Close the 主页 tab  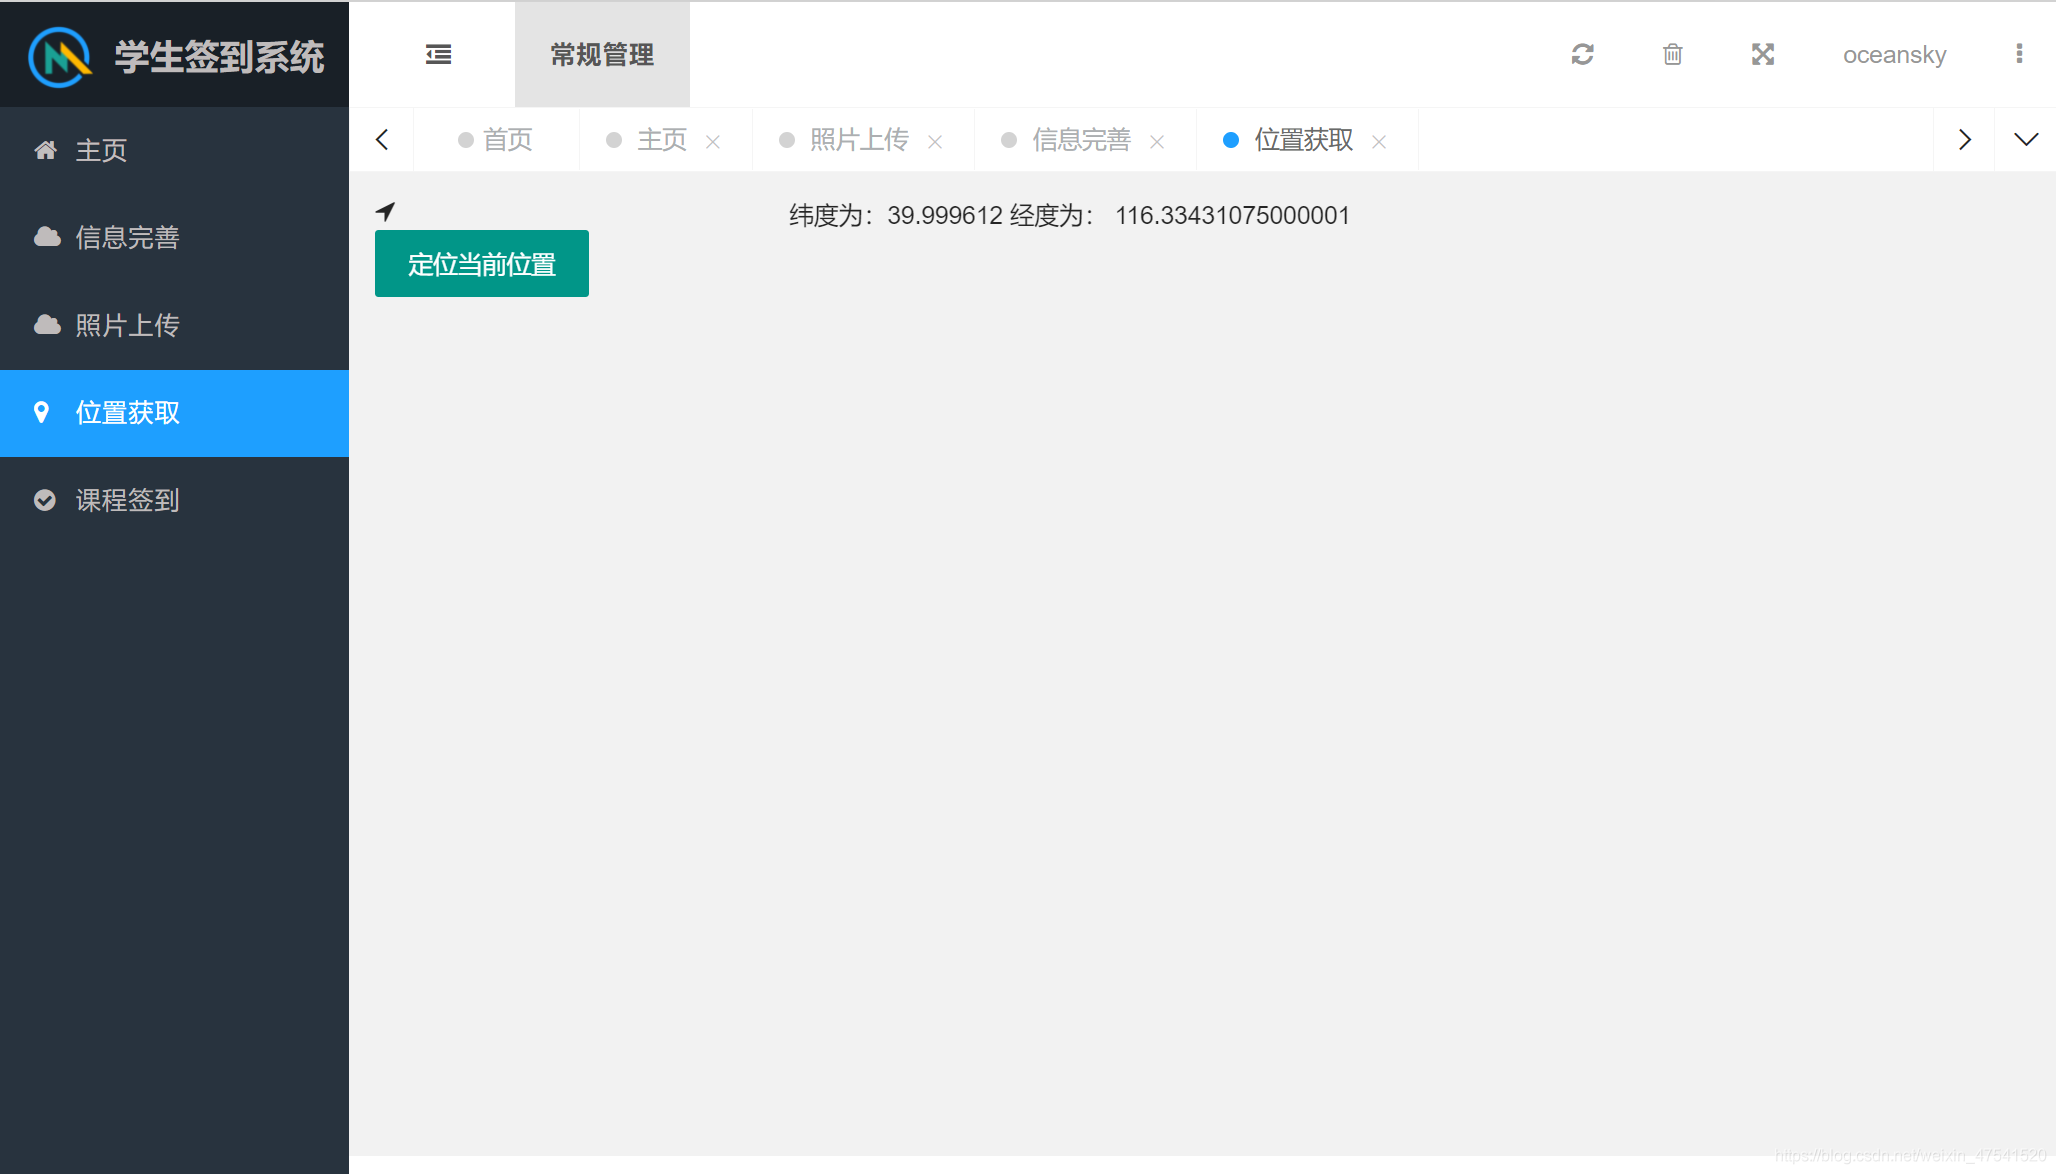point(713,142)
